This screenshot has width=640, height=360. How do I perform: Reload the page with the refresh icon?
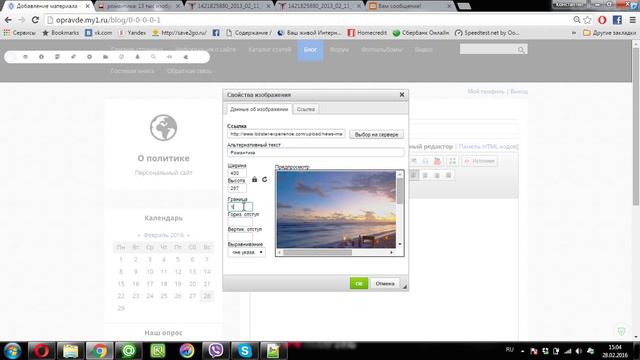coord(36,20)
